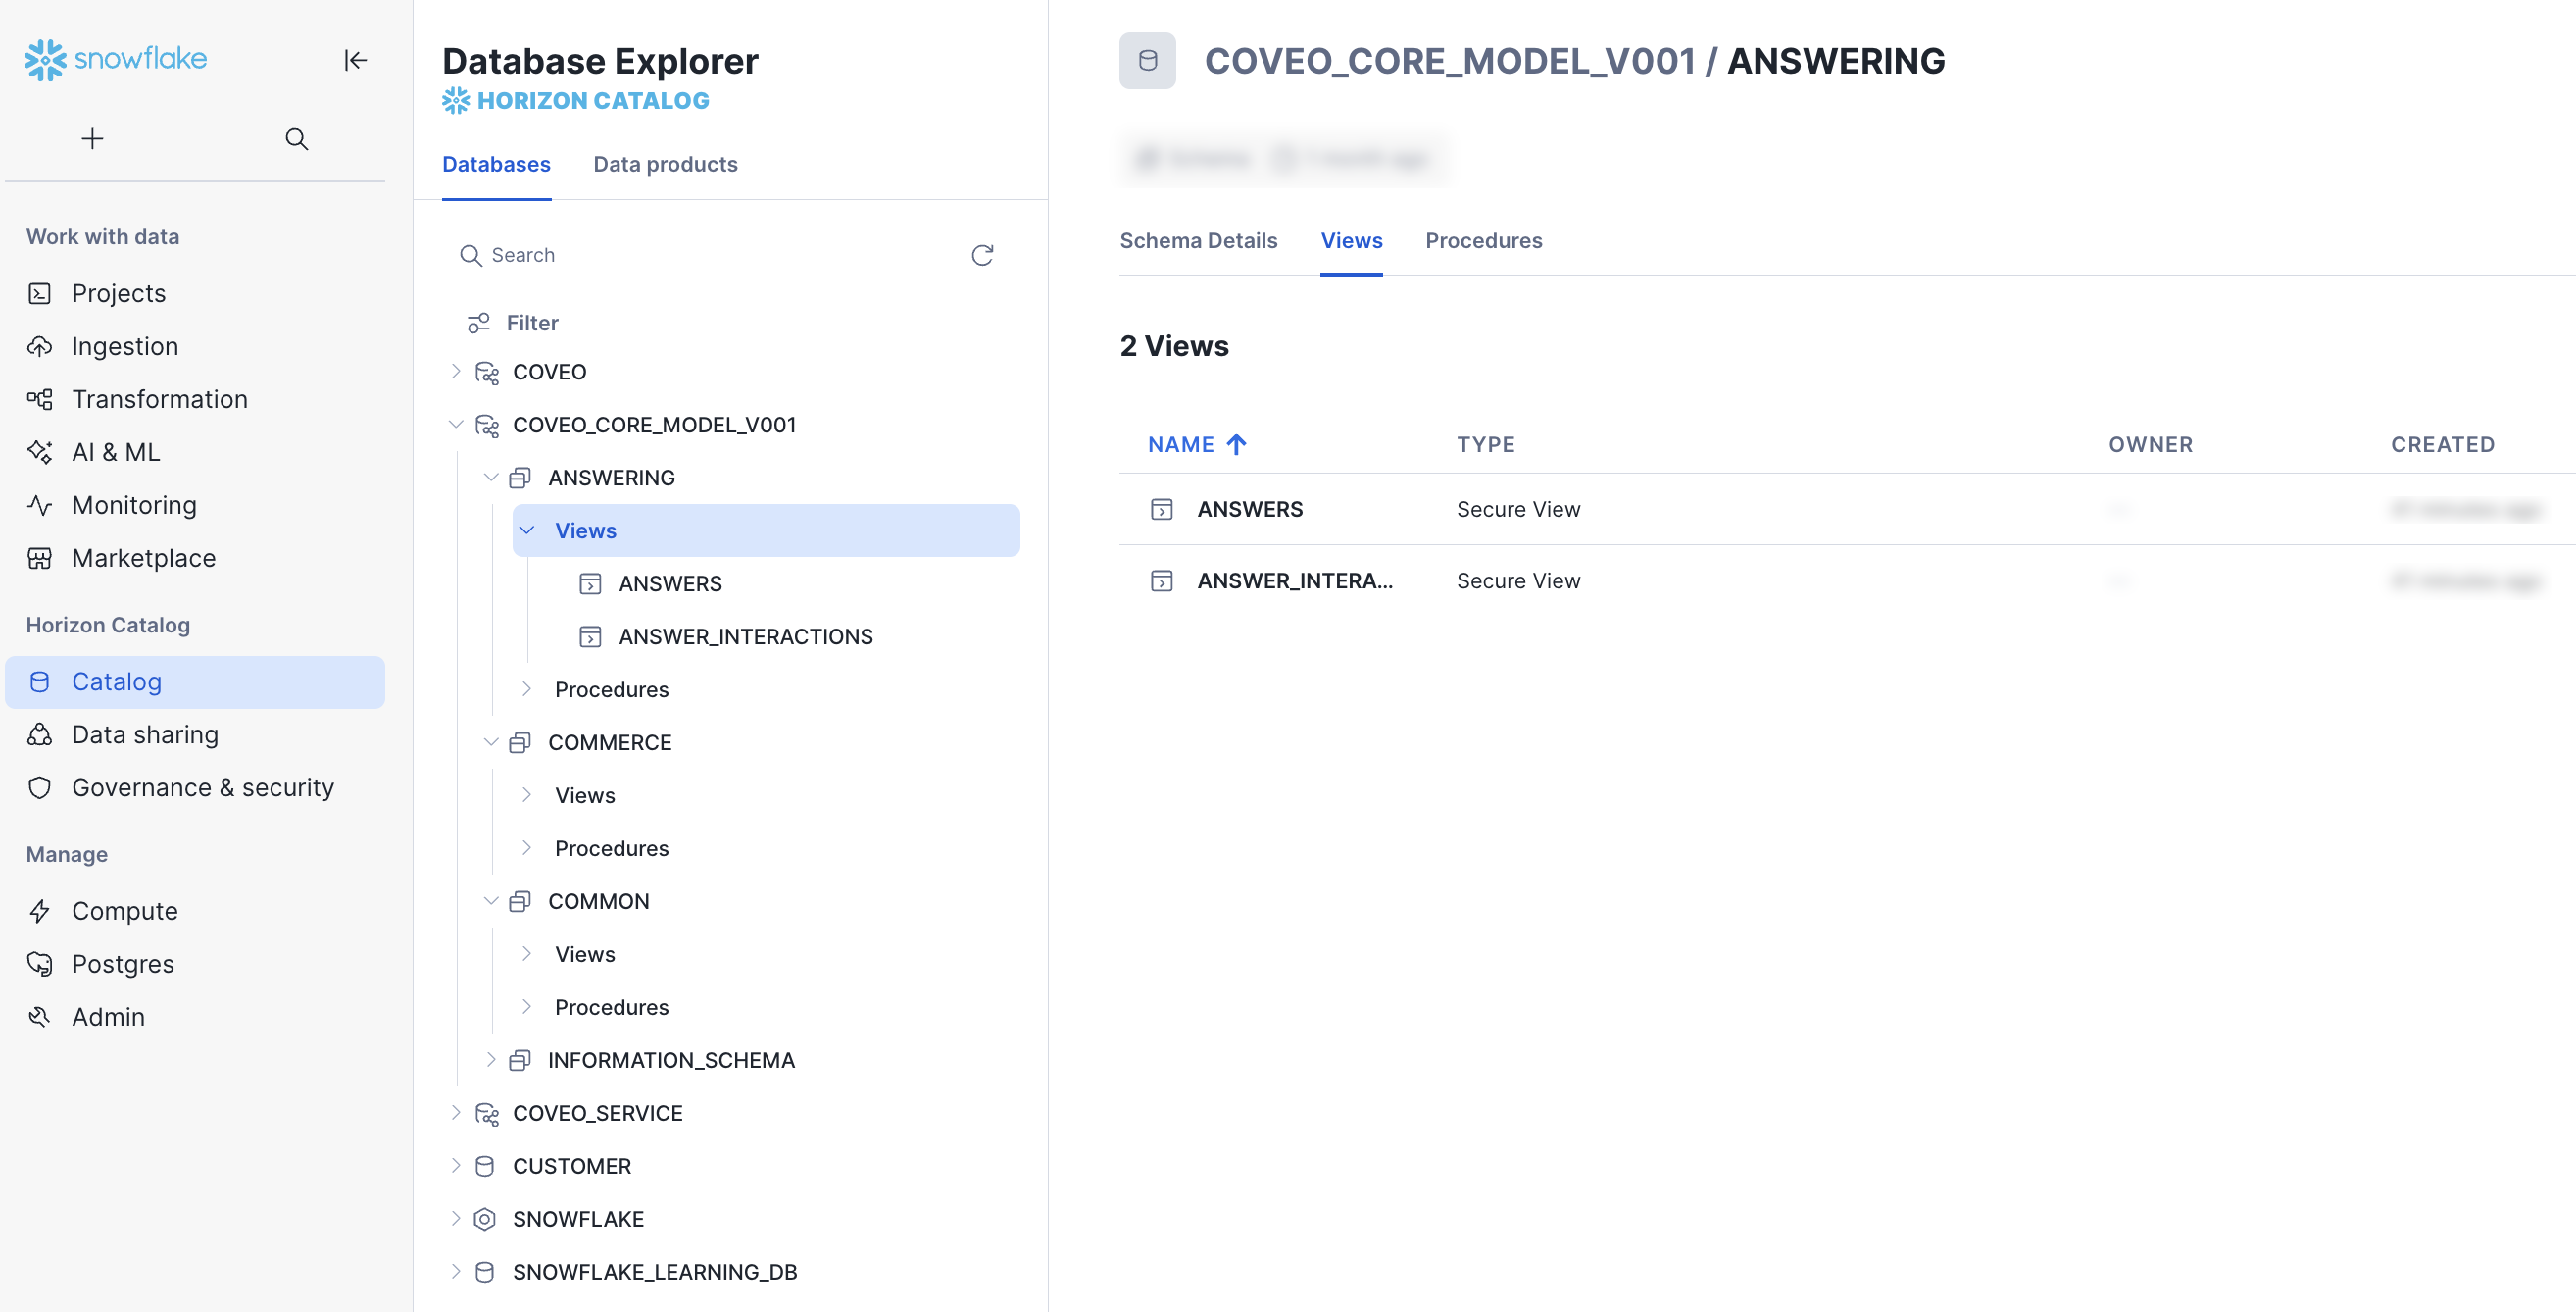Select the ANSWERS secure view
The width and height of the screenshot is (2576, 1312).
[x=1250, y=509]
